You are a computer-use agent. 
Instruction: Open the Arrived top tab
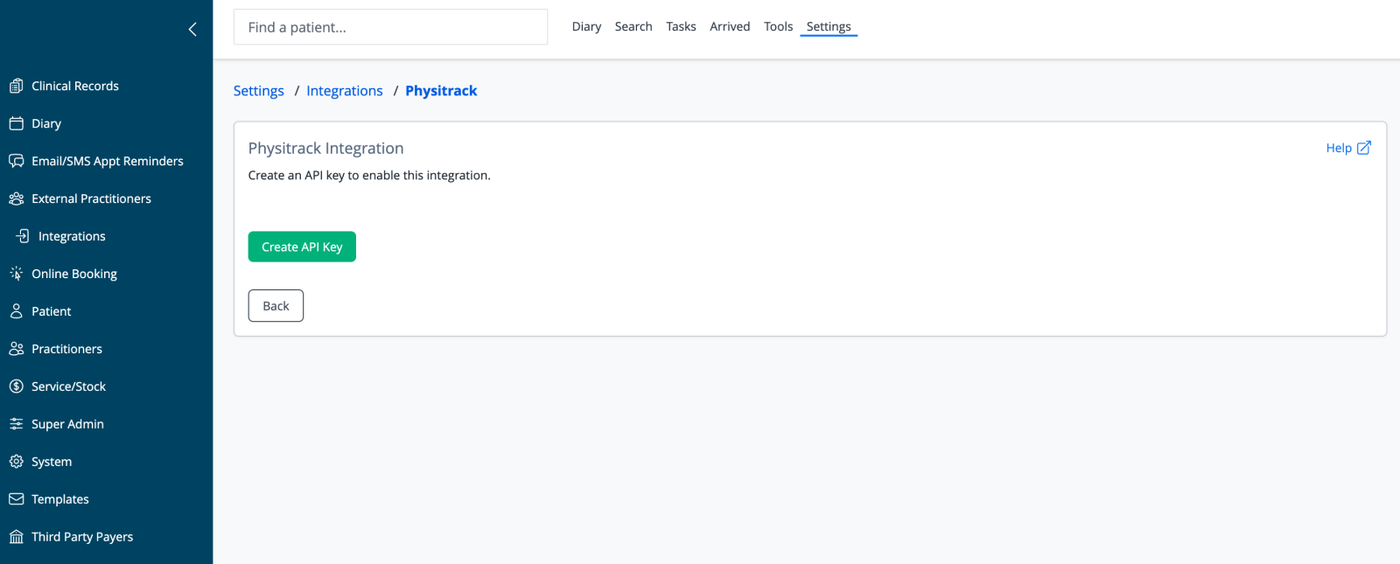730,27
